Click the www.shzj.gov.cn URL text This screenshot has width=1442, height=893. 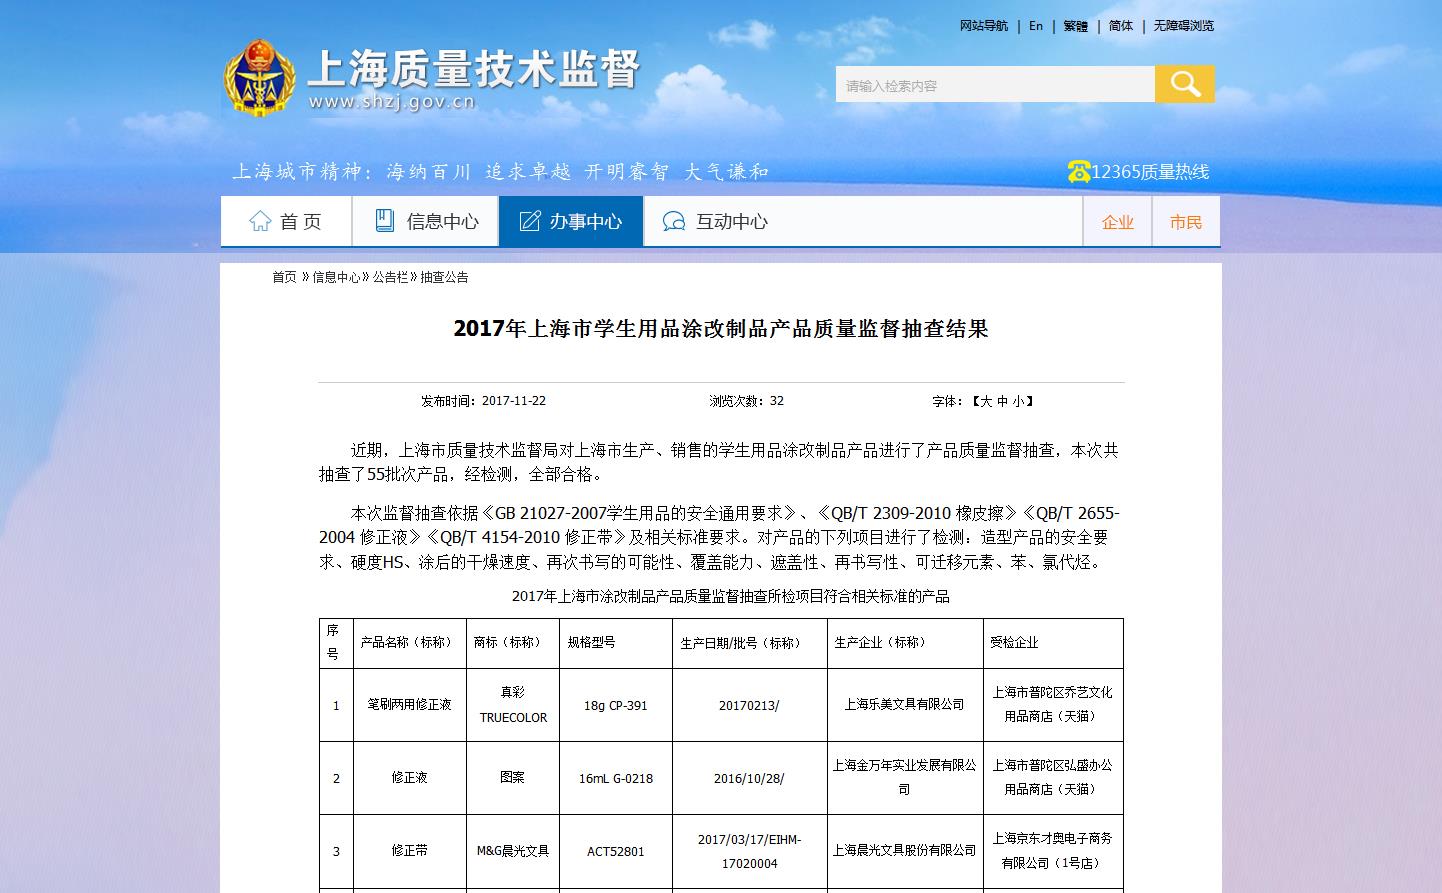click(x=392, y=102)
